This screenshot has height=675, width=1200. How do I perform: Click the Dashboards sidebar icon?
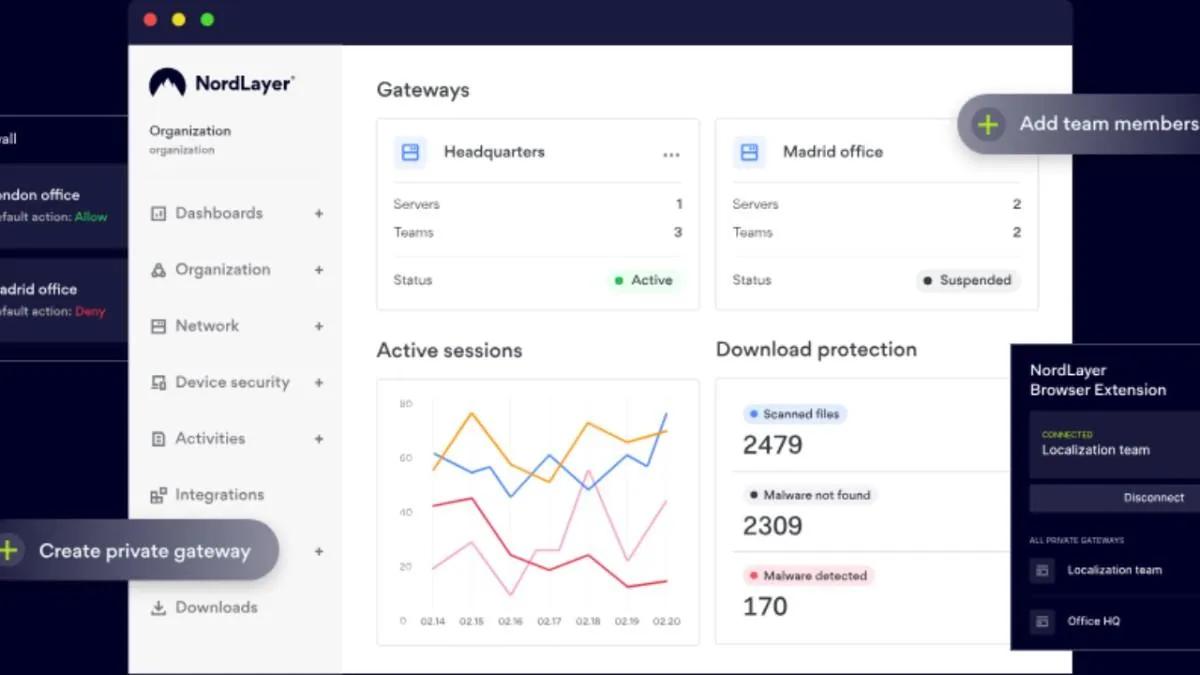click(158, 213)
